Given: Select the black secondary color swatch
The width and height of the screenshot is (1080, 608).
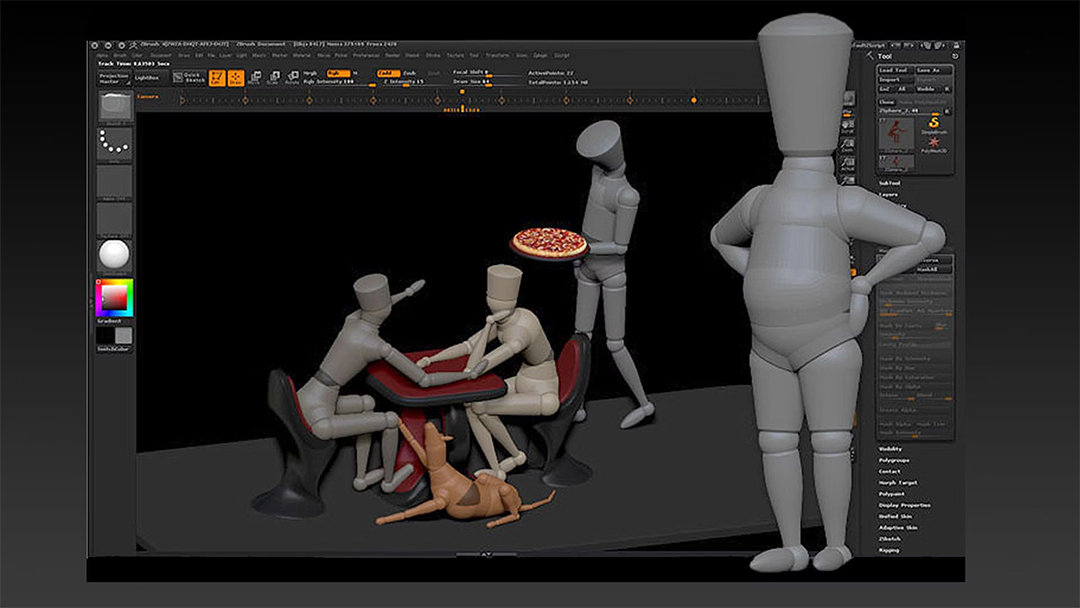Looking at the screenshot, I should tap(105, 336).
